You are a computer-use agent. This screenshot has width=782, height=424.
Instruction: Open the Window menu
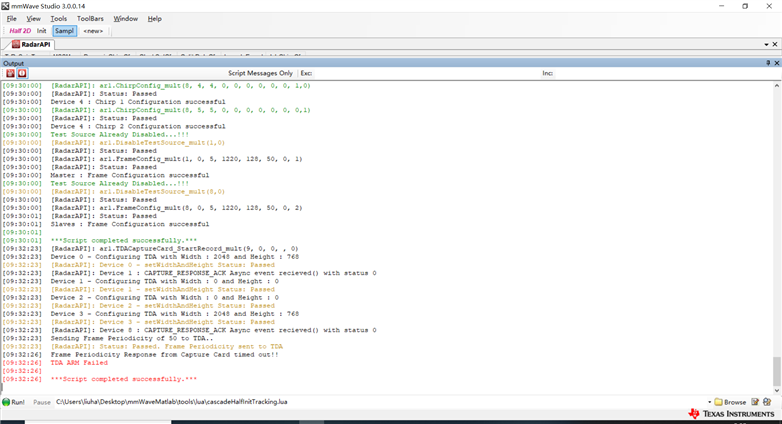(x=126, y=18)
